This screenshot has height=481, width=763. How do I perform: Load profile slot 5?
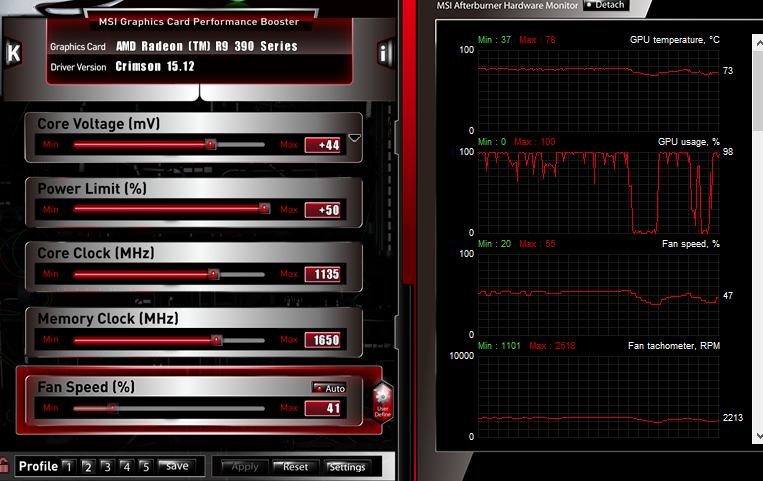(145, 467)
